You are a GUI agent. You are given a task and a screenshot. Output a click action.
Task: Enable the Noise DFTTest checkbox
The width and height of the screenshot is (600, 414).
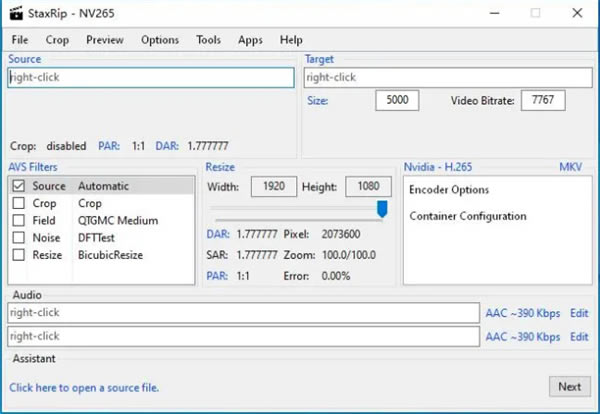point(18,238)
